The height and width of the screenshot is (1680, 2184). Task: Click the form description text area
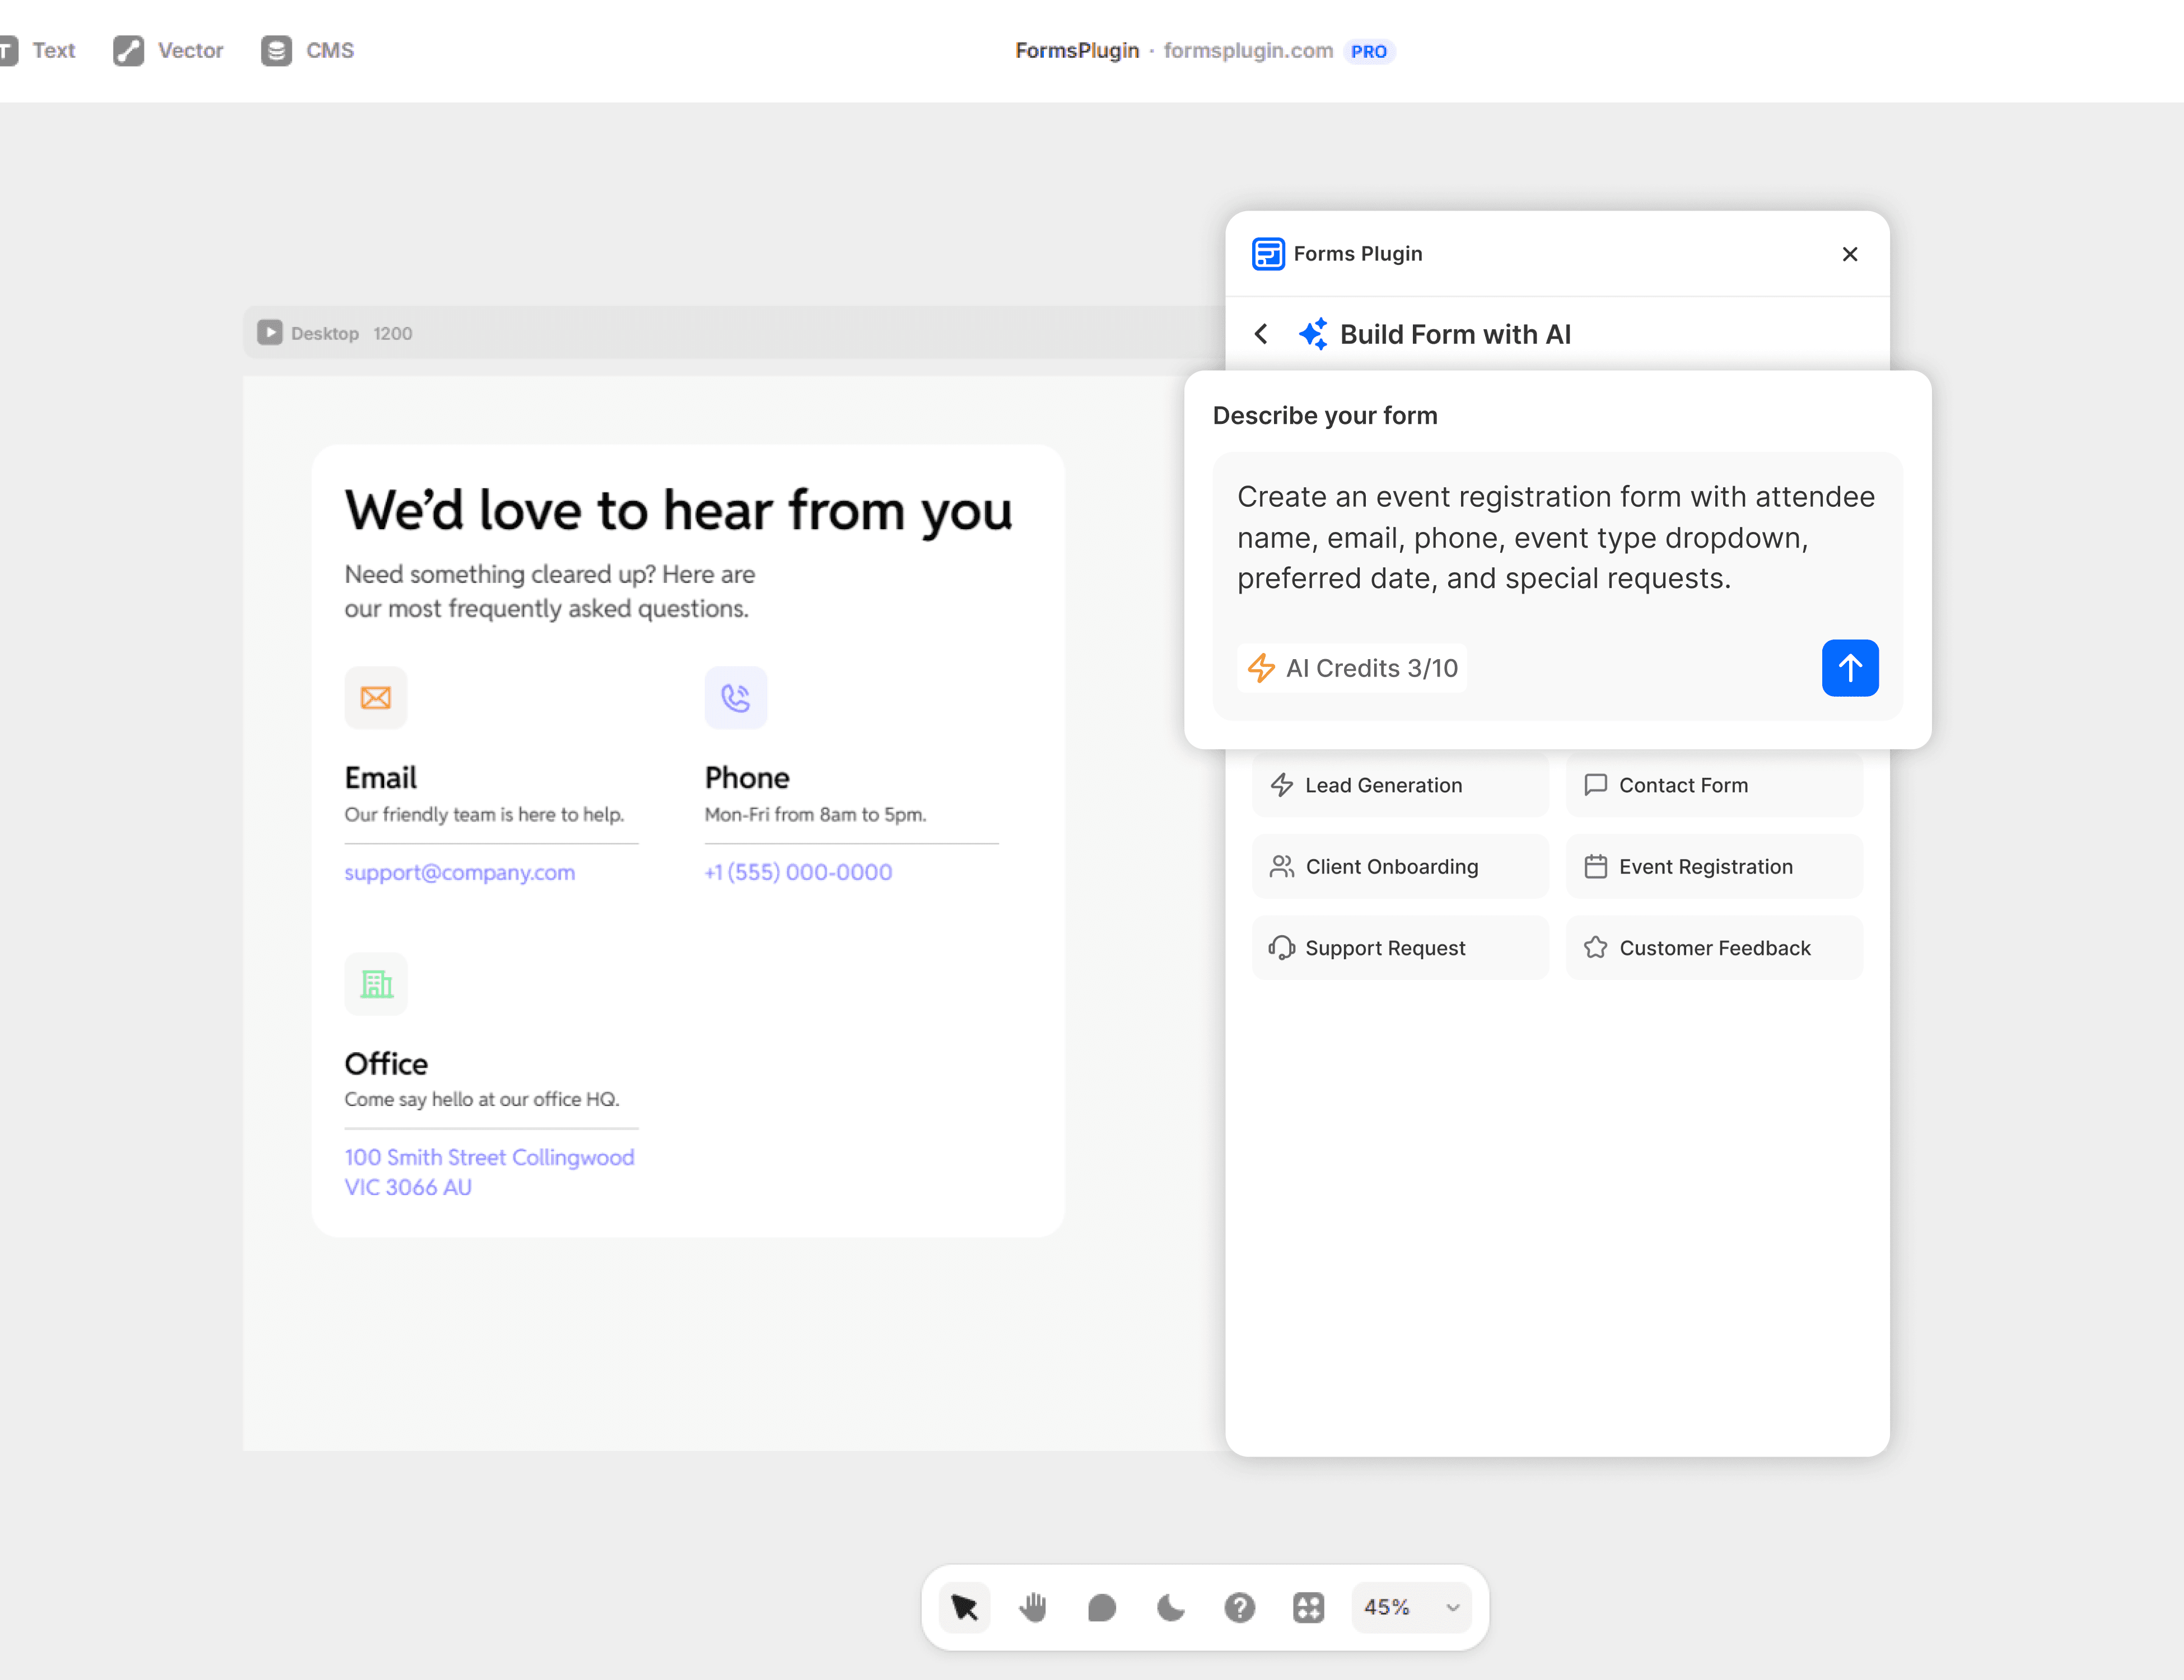pos(1555,538)
